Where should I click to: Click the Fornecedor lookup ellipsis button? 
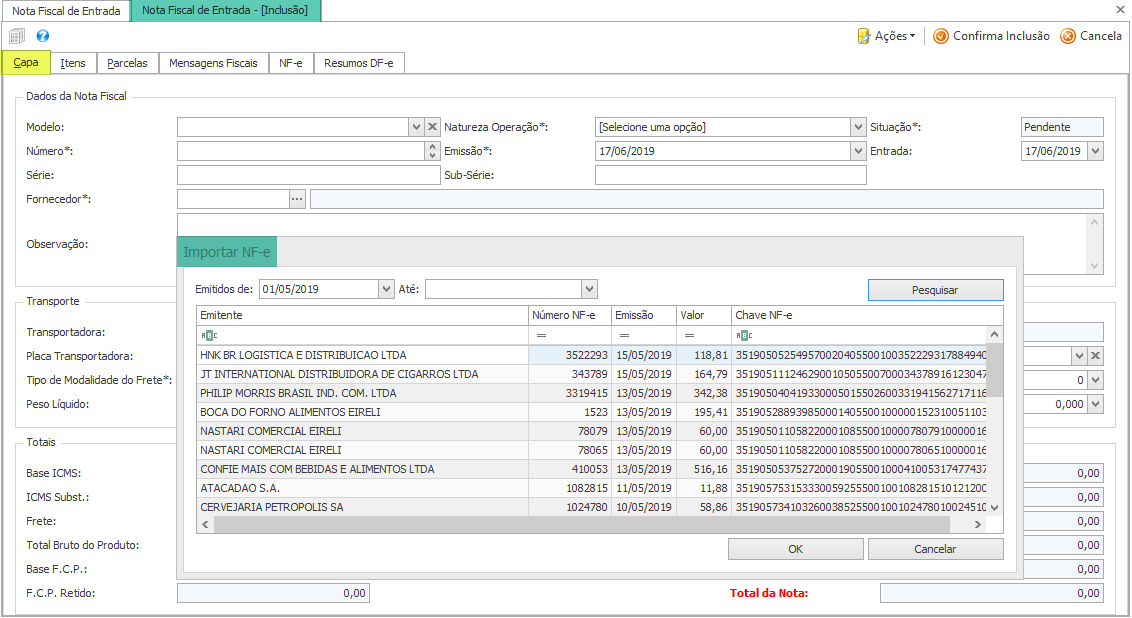pos(297,199)
